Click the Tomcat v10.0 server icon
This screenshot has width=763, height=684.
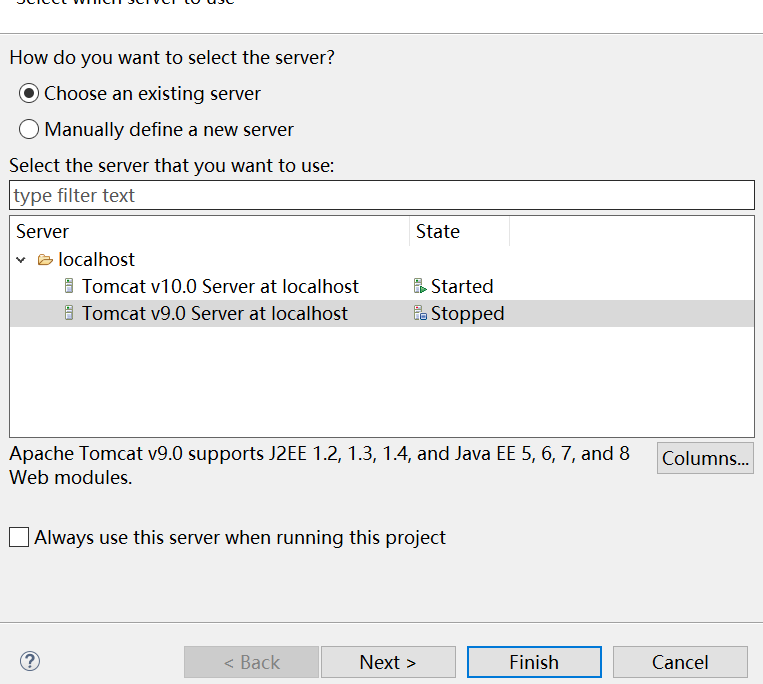click(69, 286)
